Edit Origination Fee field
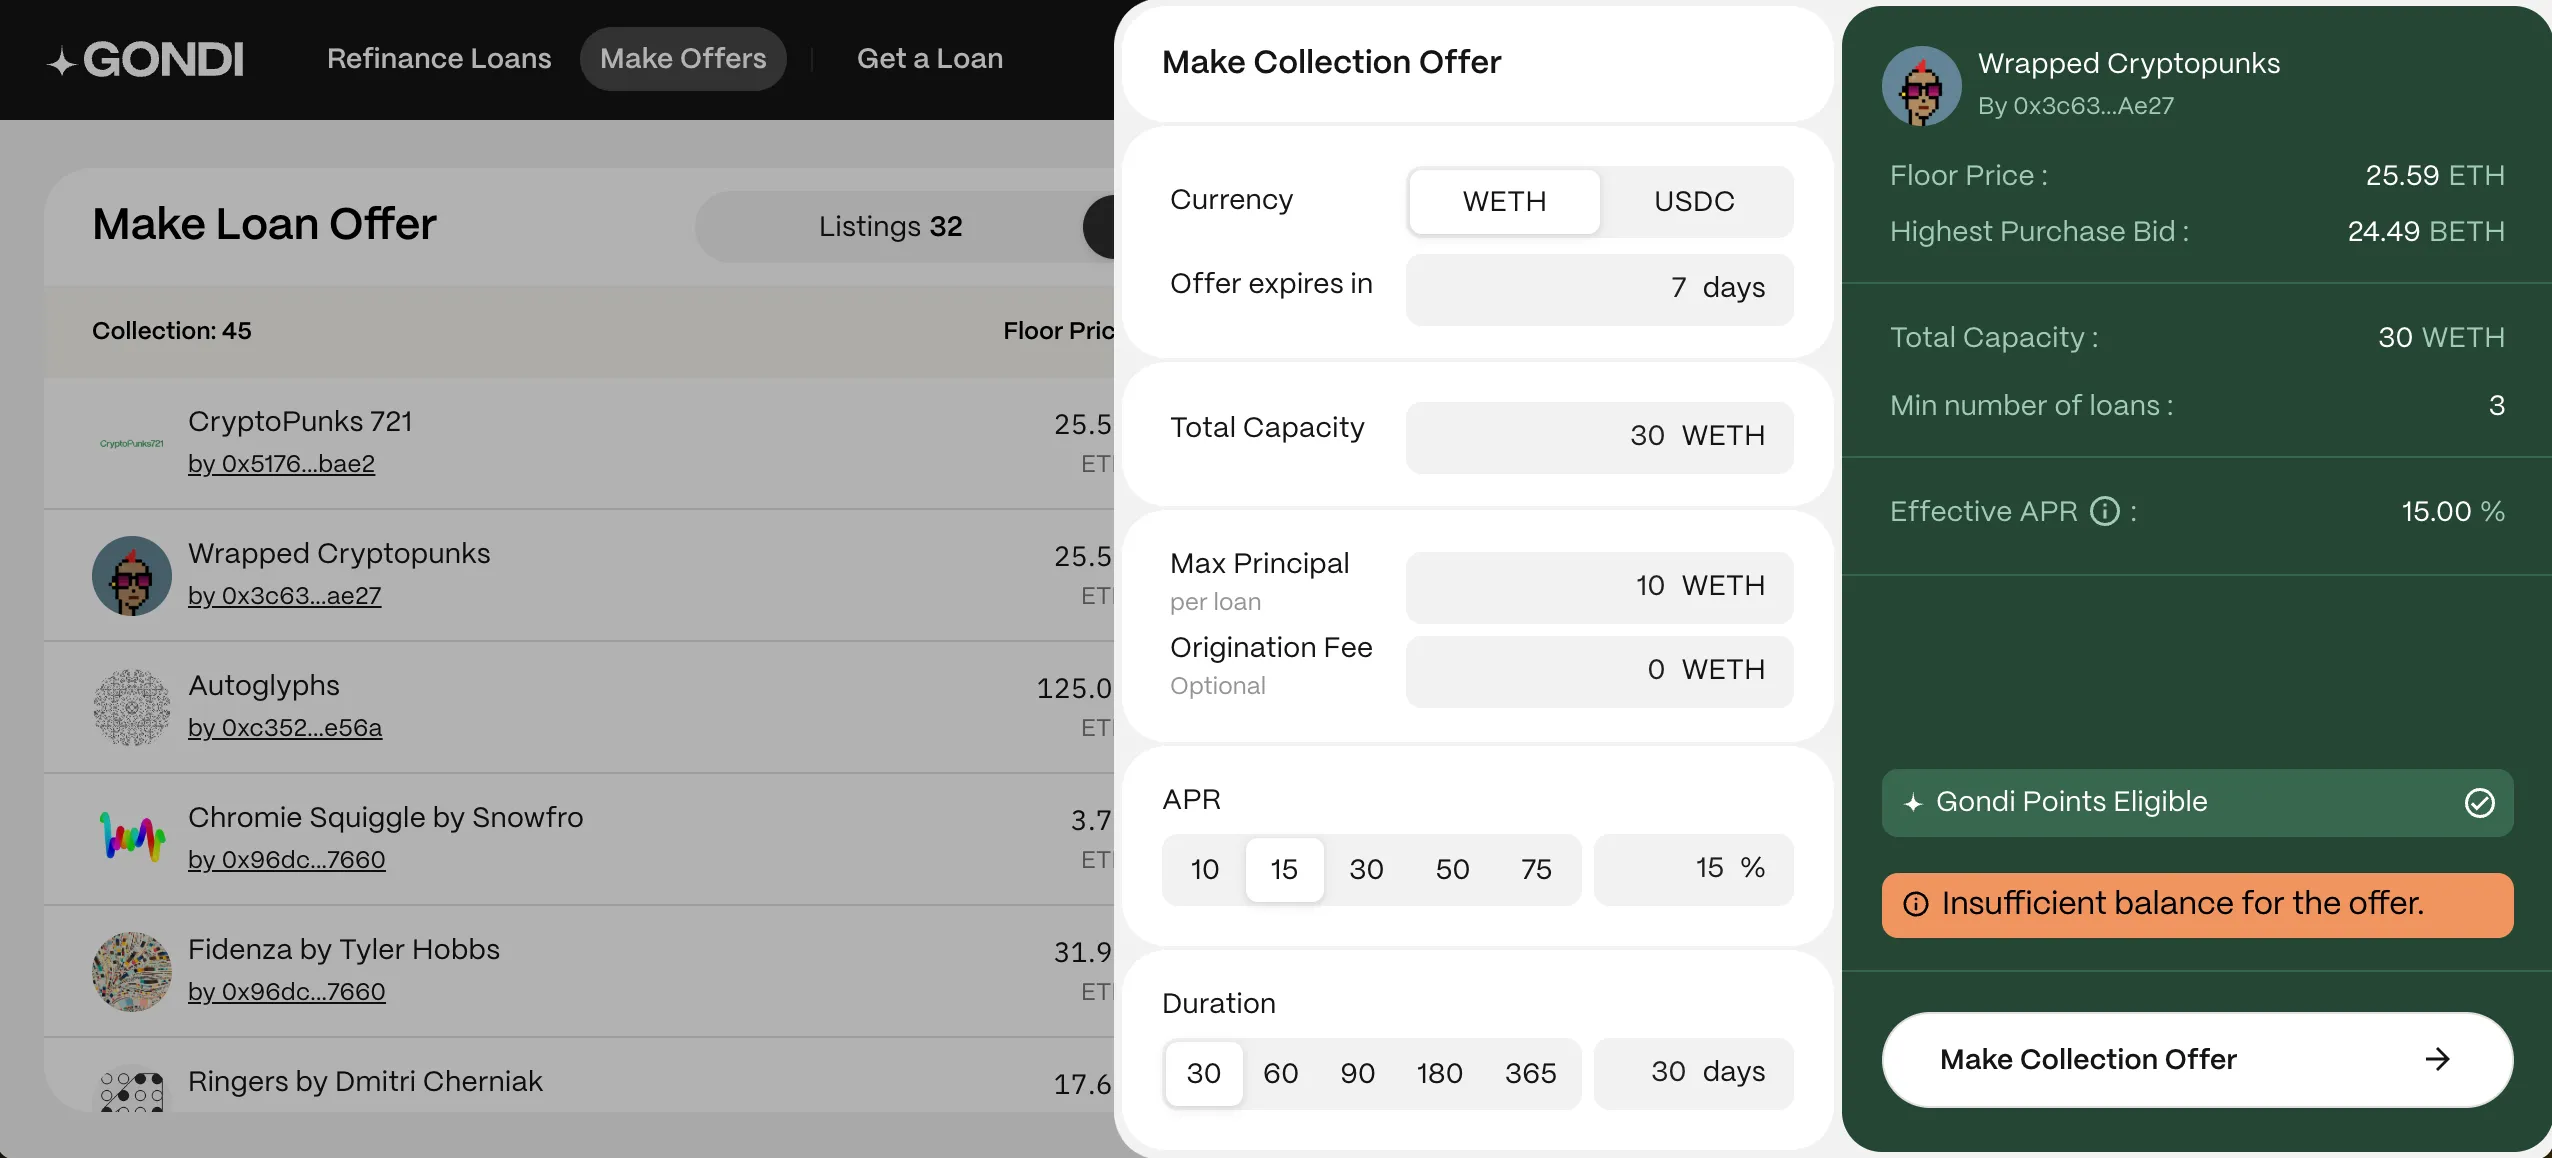This screenshot has width=2552, height=1158. (x=1599, y=671)
